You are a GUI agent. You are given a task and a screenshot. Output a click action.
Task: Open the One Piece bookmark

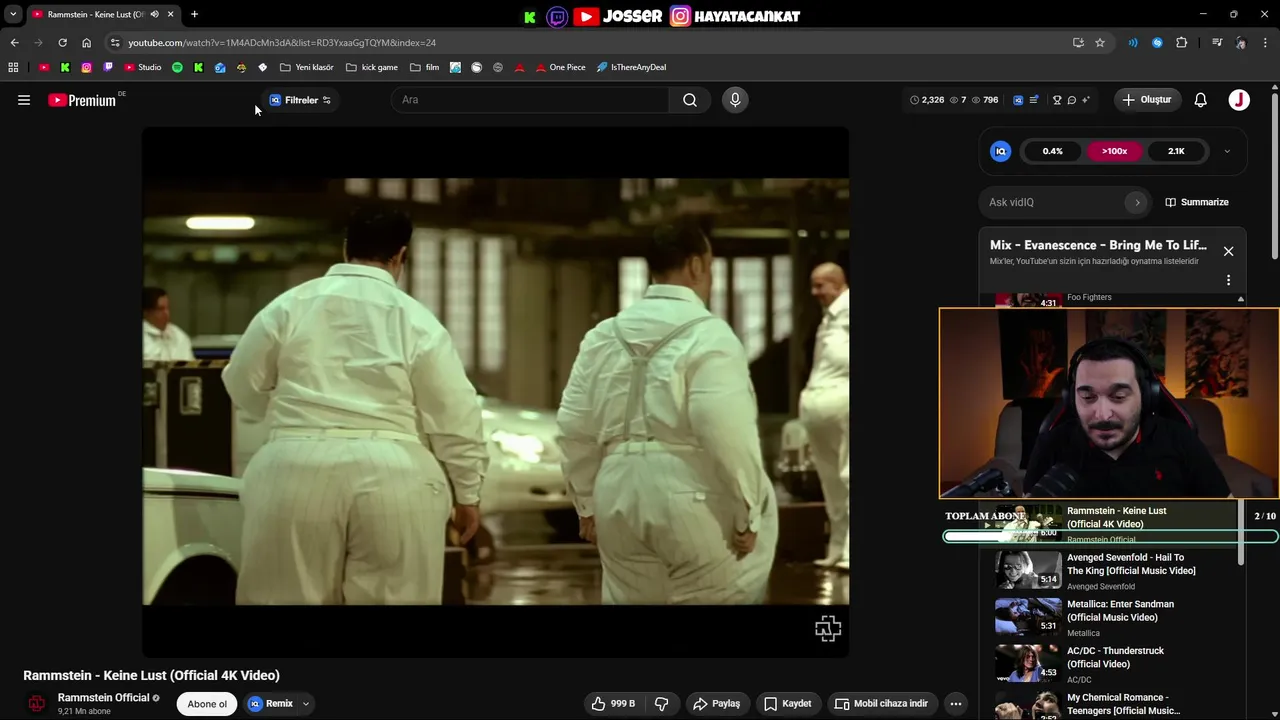click(560, 67)
